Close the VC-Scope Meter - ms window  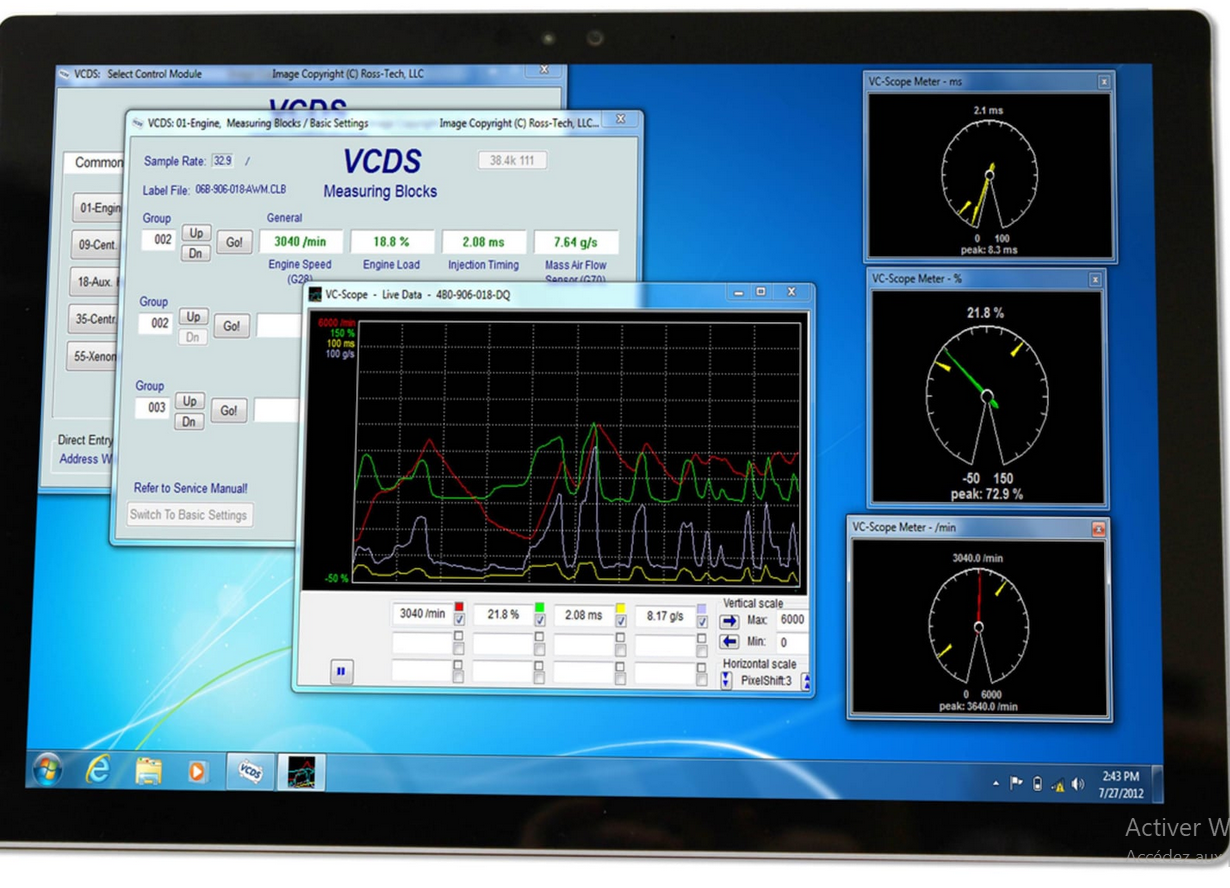[1104, 82]
